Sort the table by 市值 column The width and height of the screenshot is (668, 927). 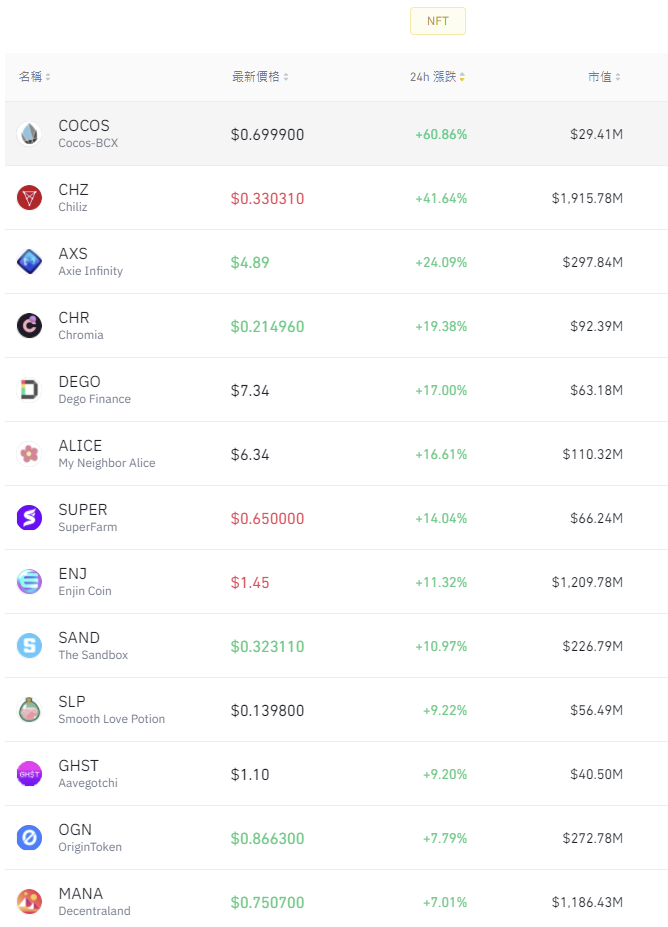604,77
